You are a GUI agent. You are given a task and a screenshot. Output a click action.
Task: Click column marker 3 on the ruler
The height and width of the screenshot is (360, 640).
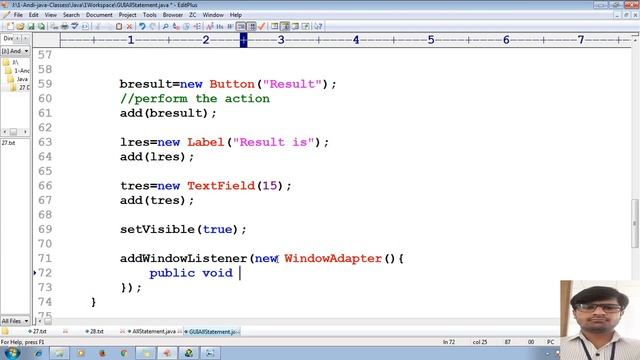(x=281, y=40)
